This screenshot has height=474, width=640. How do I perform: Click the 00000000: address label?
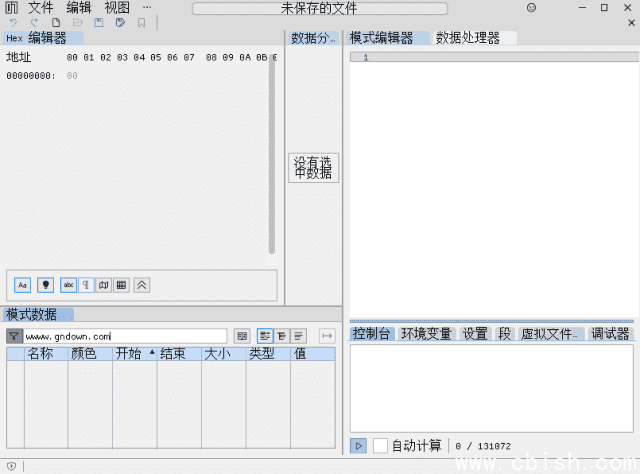tap(31, 76)
